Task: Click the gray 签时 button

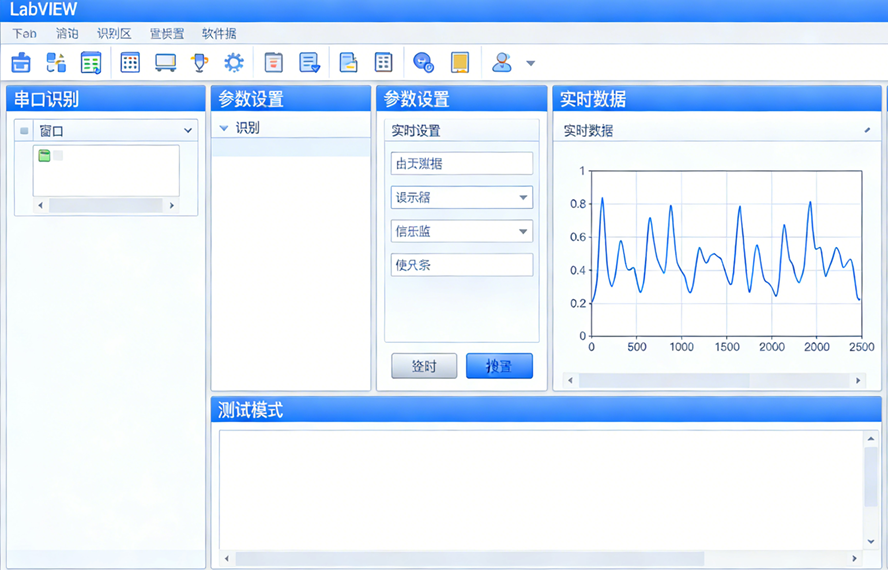Action: click(x=424, y=366)
